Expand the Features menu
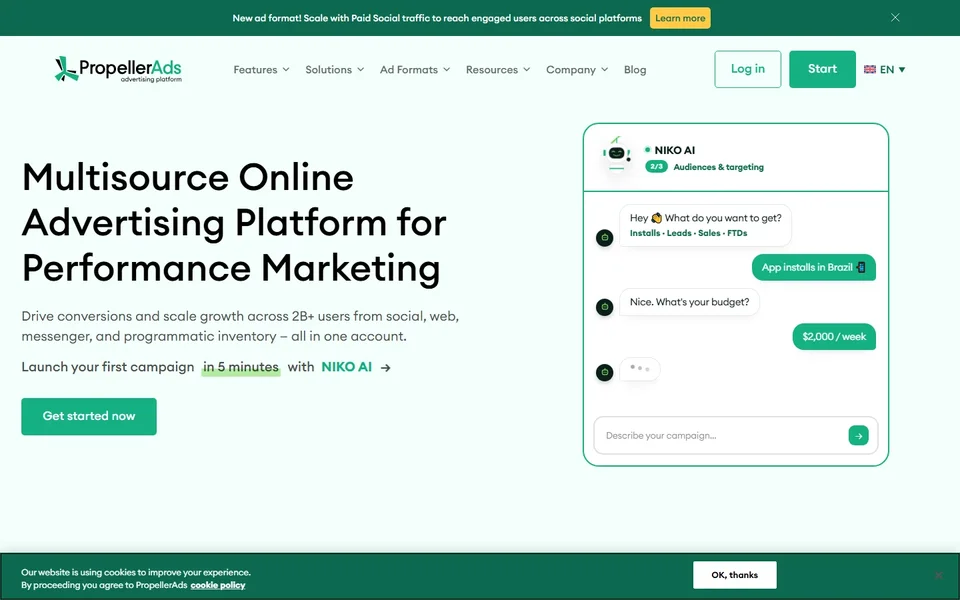Screen dimensions: 960x600 (x=261, y=70)
